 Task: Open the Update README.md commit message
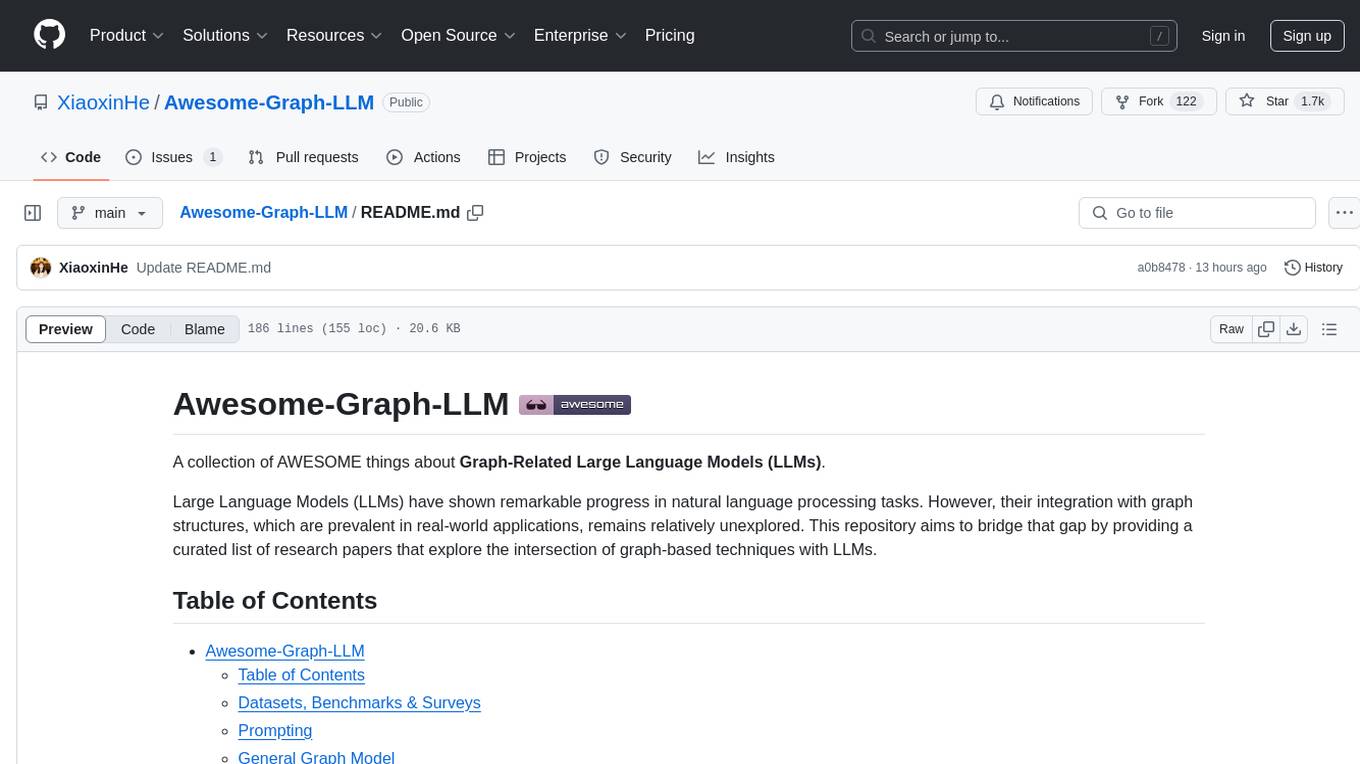(x=203, y=267)
